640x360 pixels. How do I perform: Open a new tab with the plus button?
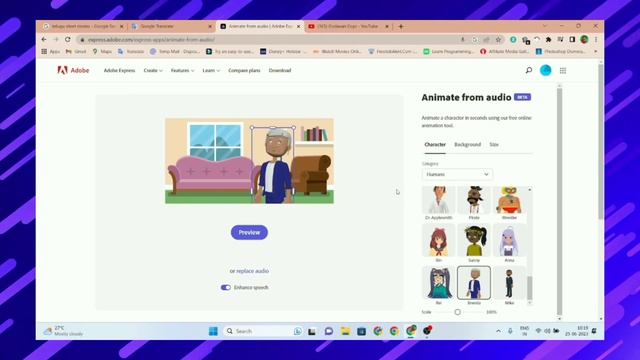click(401, 26)
